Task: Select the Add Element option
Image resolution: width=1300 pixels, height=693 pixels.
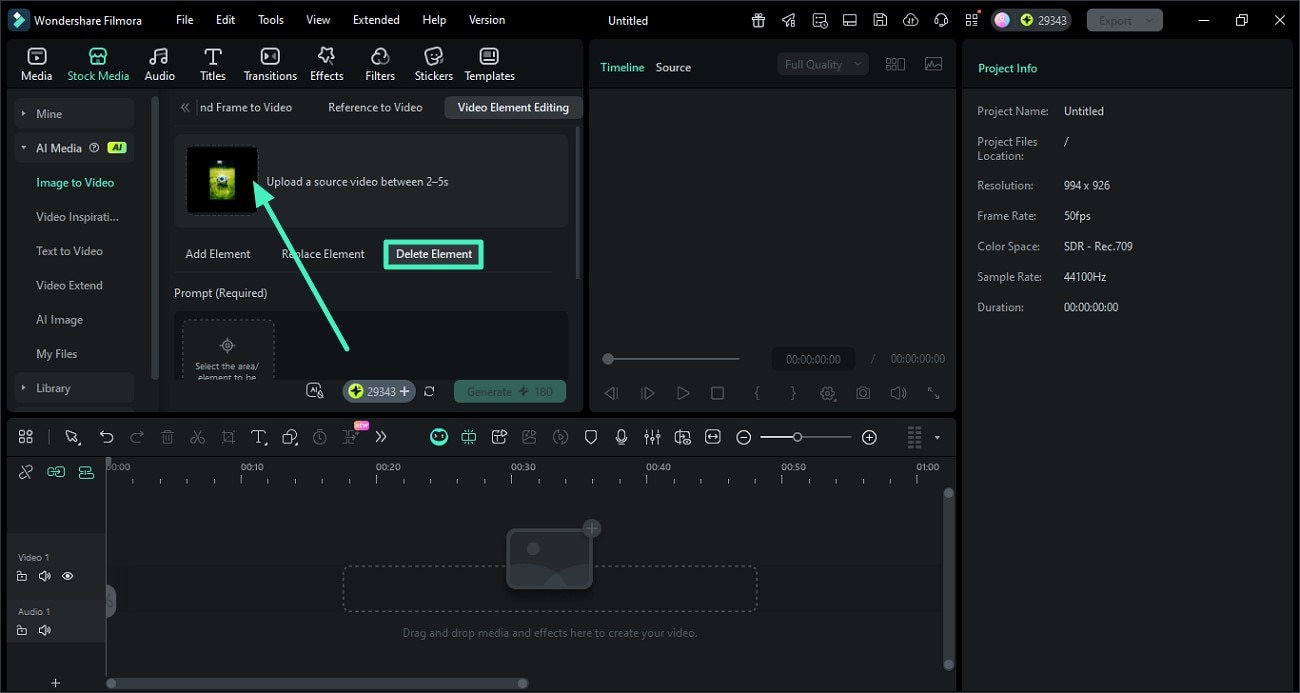Action: 218,254
